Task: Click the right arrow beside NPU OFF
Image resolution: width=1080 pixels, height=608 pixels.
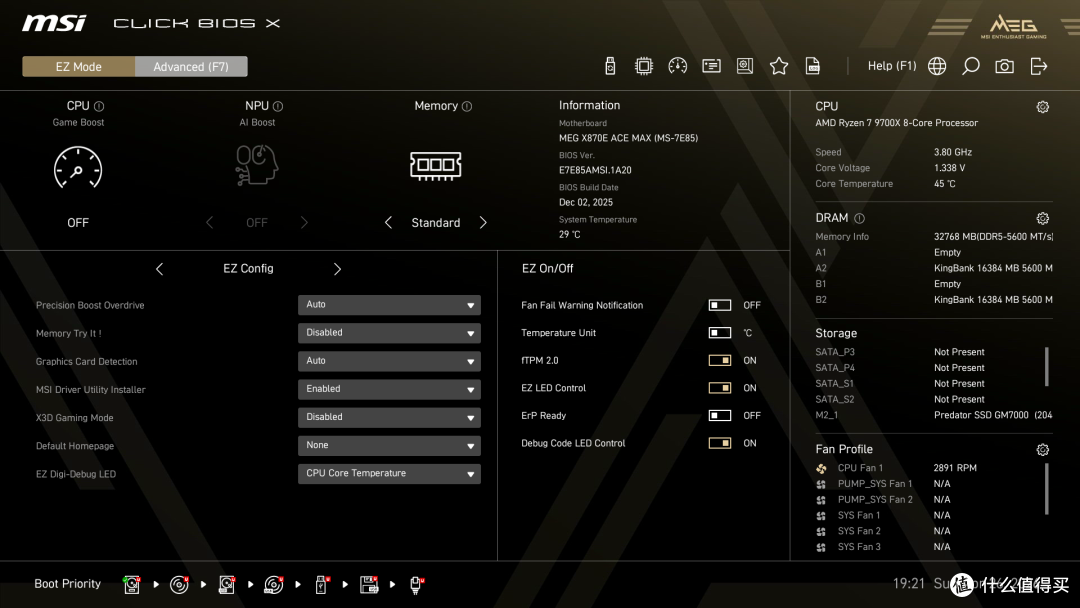Action: pyautogui.click(x=304, y=222)
